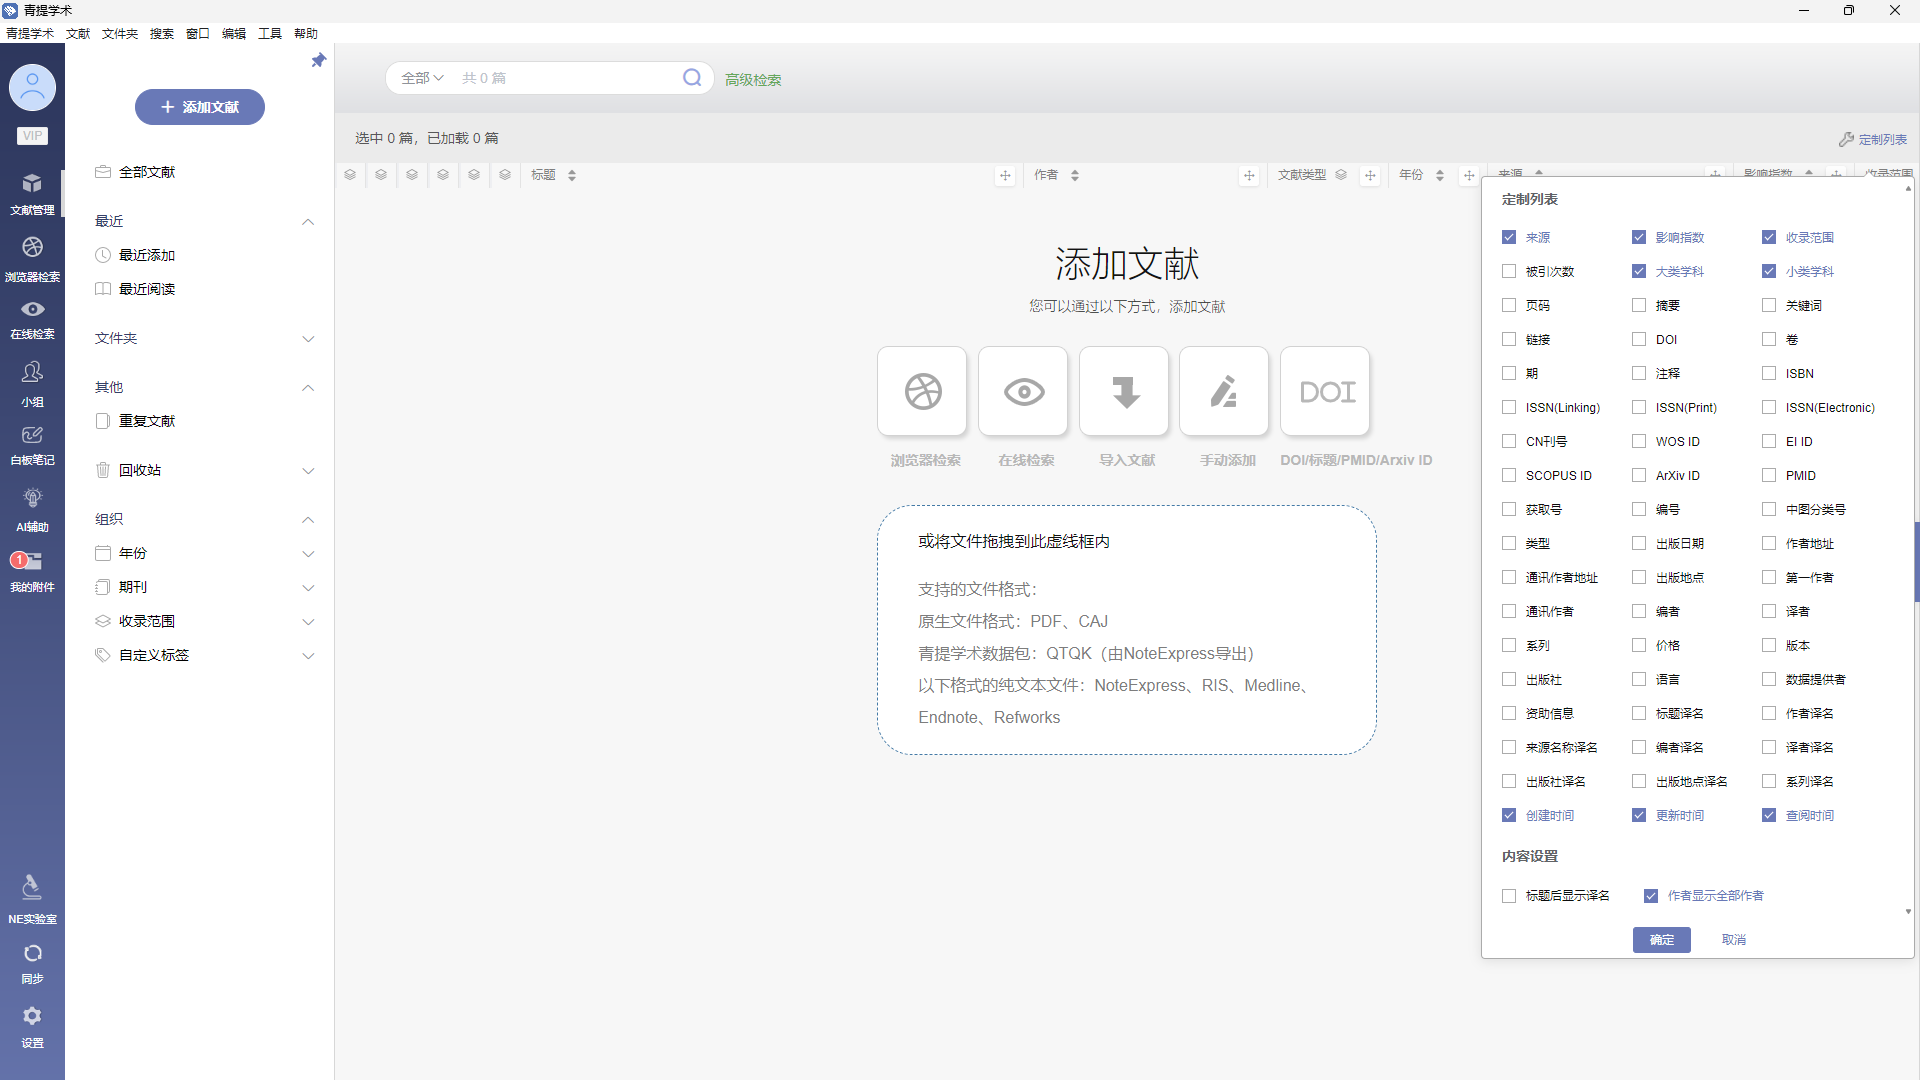Click the 手动添加 pencil tile
1920x1080 pixels.
coord(1224,392)
